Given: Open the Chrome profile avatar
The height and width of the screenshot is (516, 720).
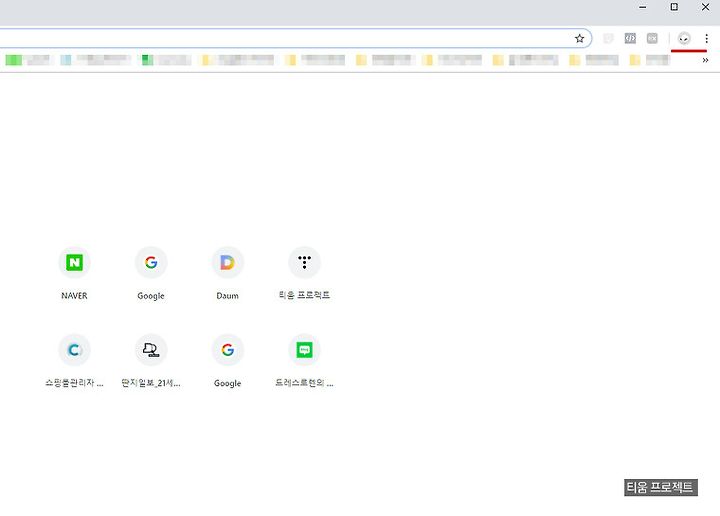Looking at the screenshot, I should (x=684, y=39).
